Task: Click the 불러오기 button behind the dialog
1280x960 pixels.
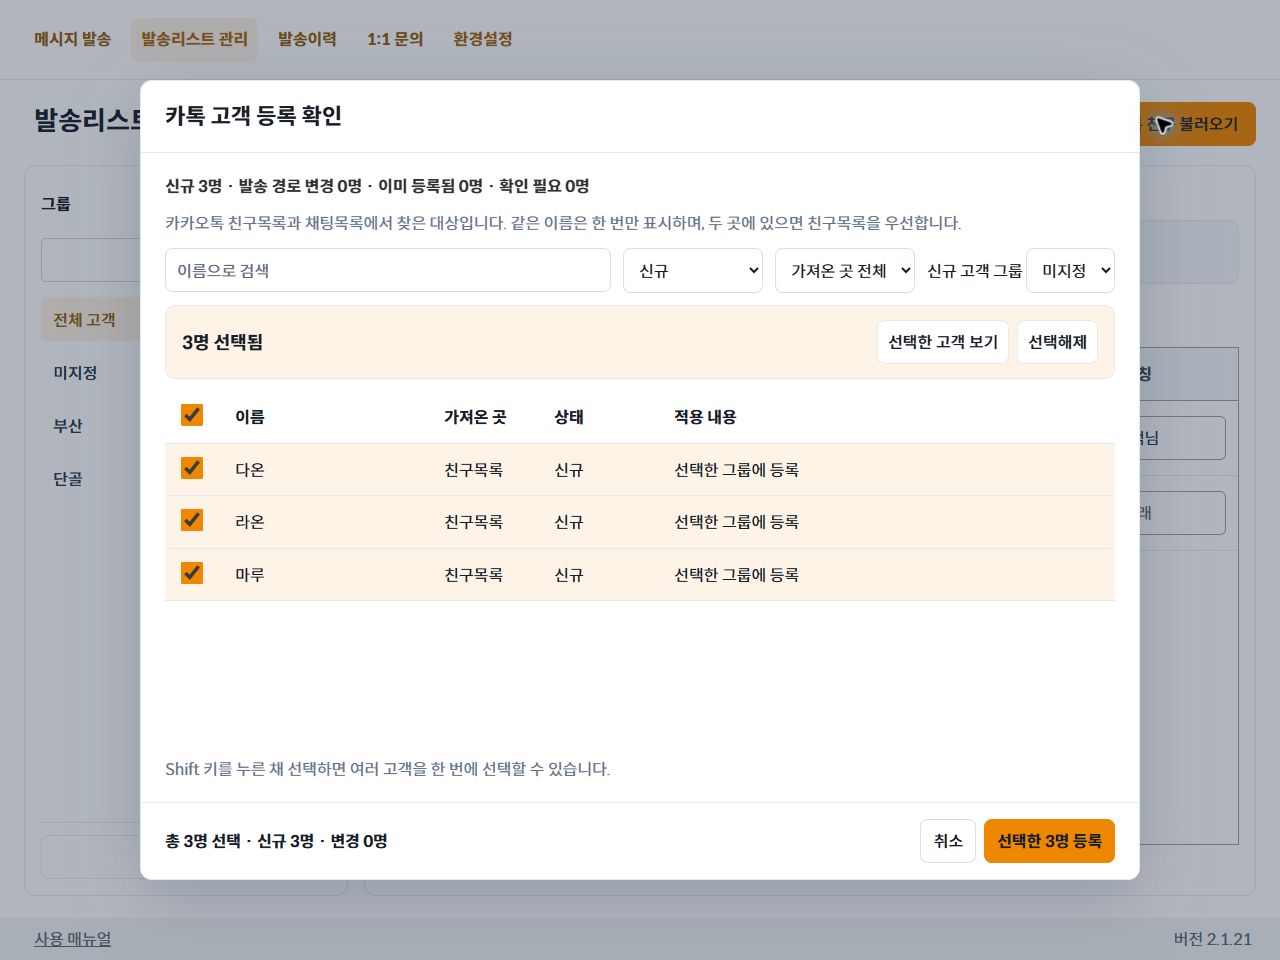Action: click(x=1198, y=124)
